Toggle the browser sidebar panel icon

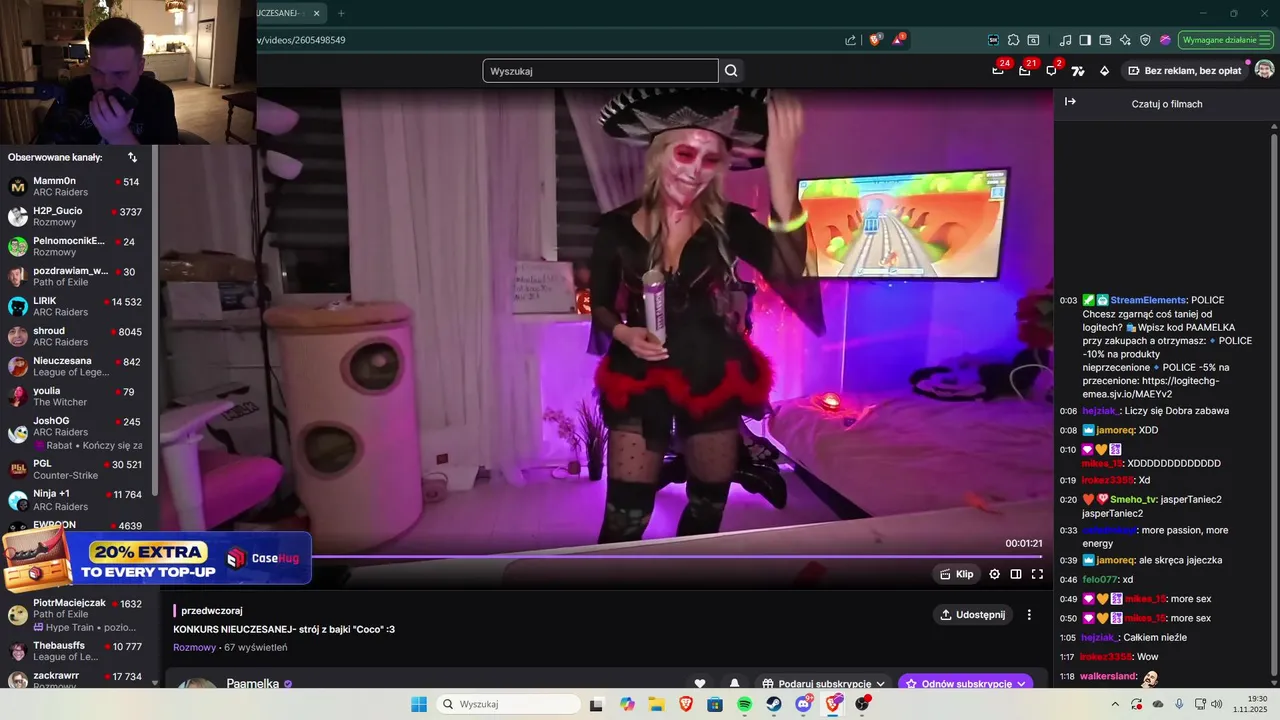1085,40
